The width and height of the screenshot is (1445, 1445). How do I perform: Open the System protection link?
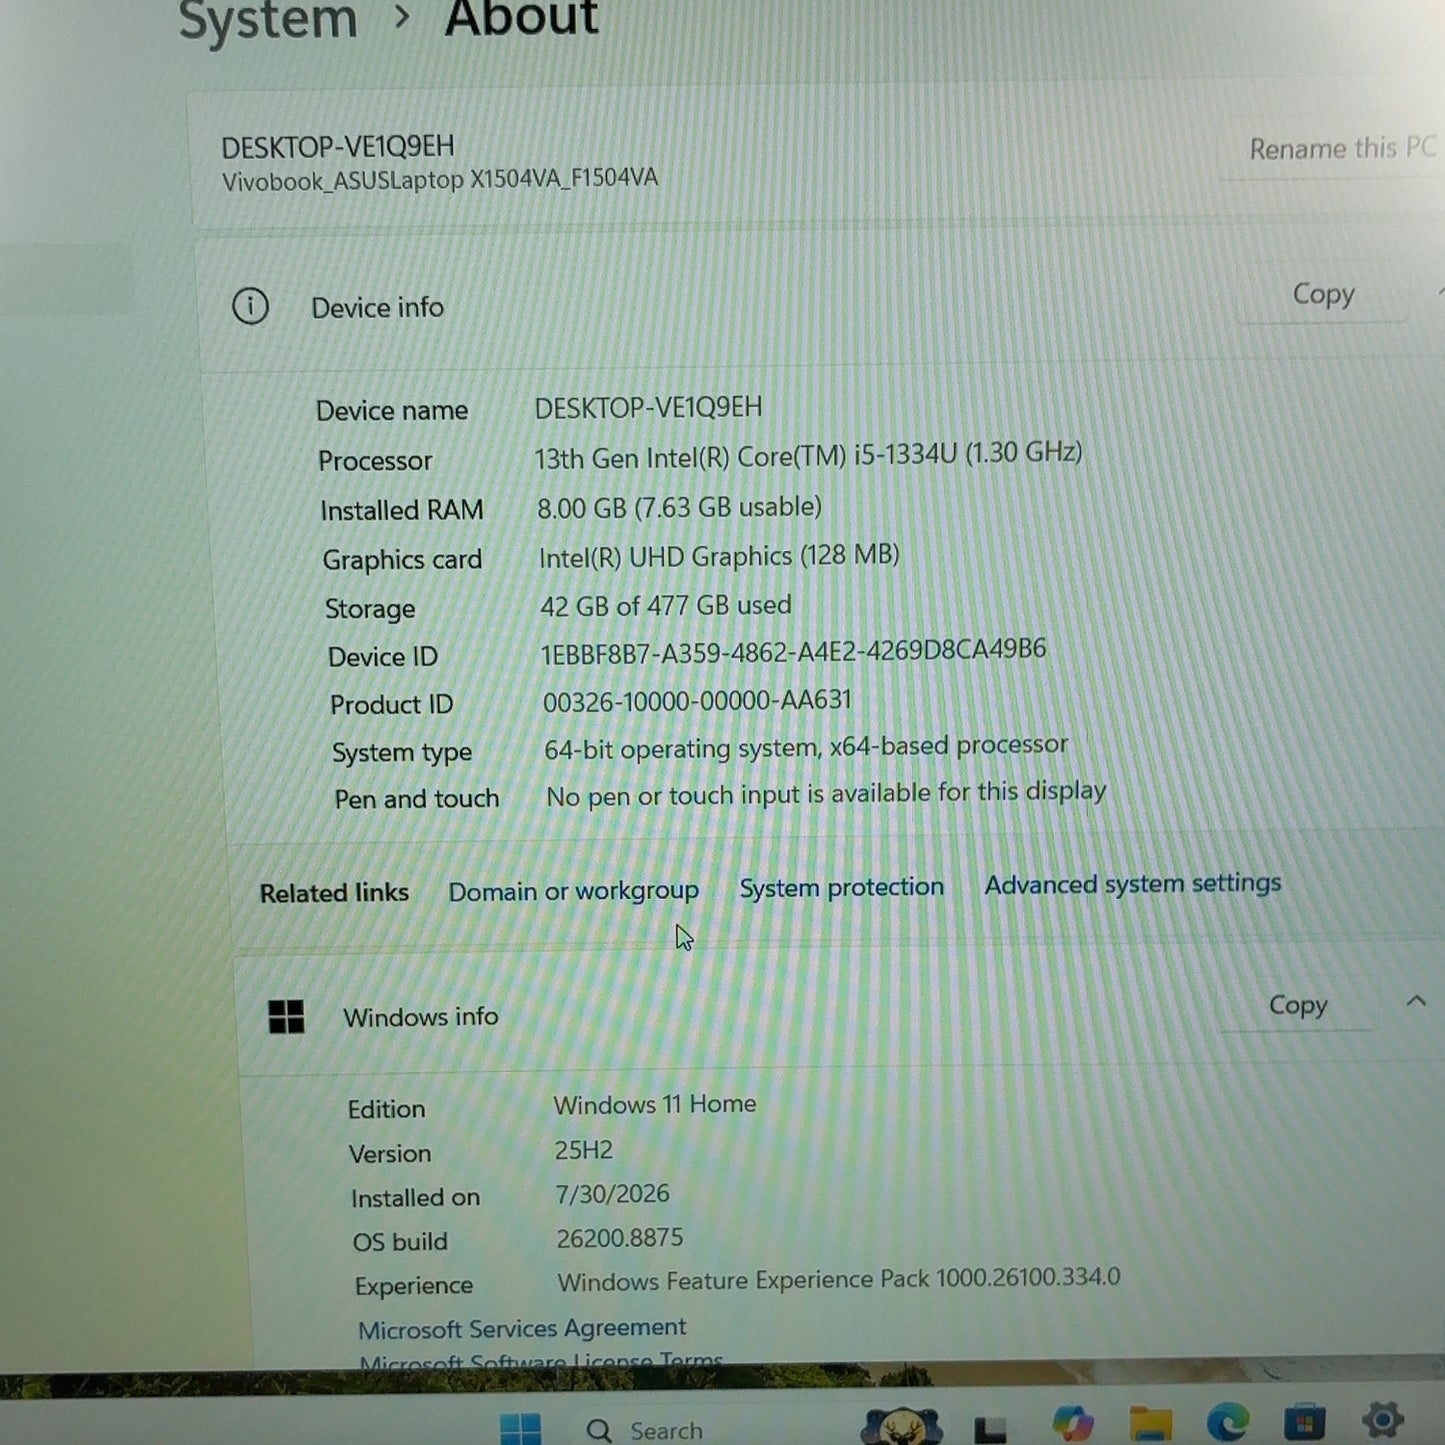point(841,887)
